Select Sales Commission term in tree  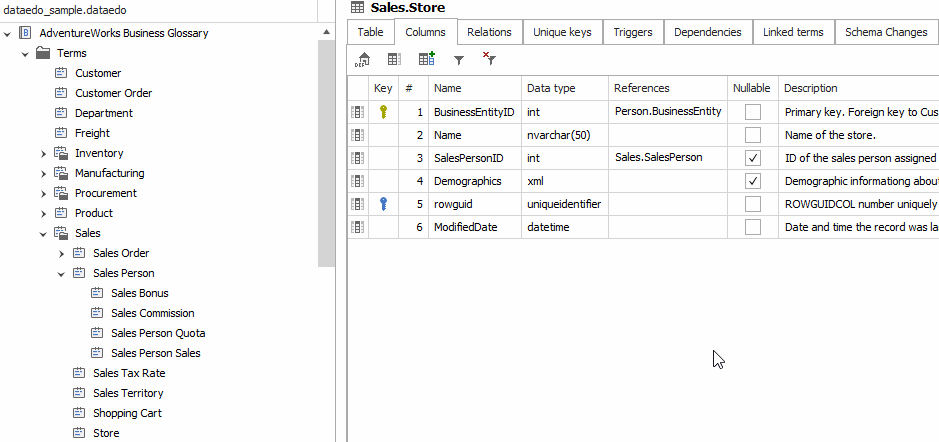tap(152, 313)
